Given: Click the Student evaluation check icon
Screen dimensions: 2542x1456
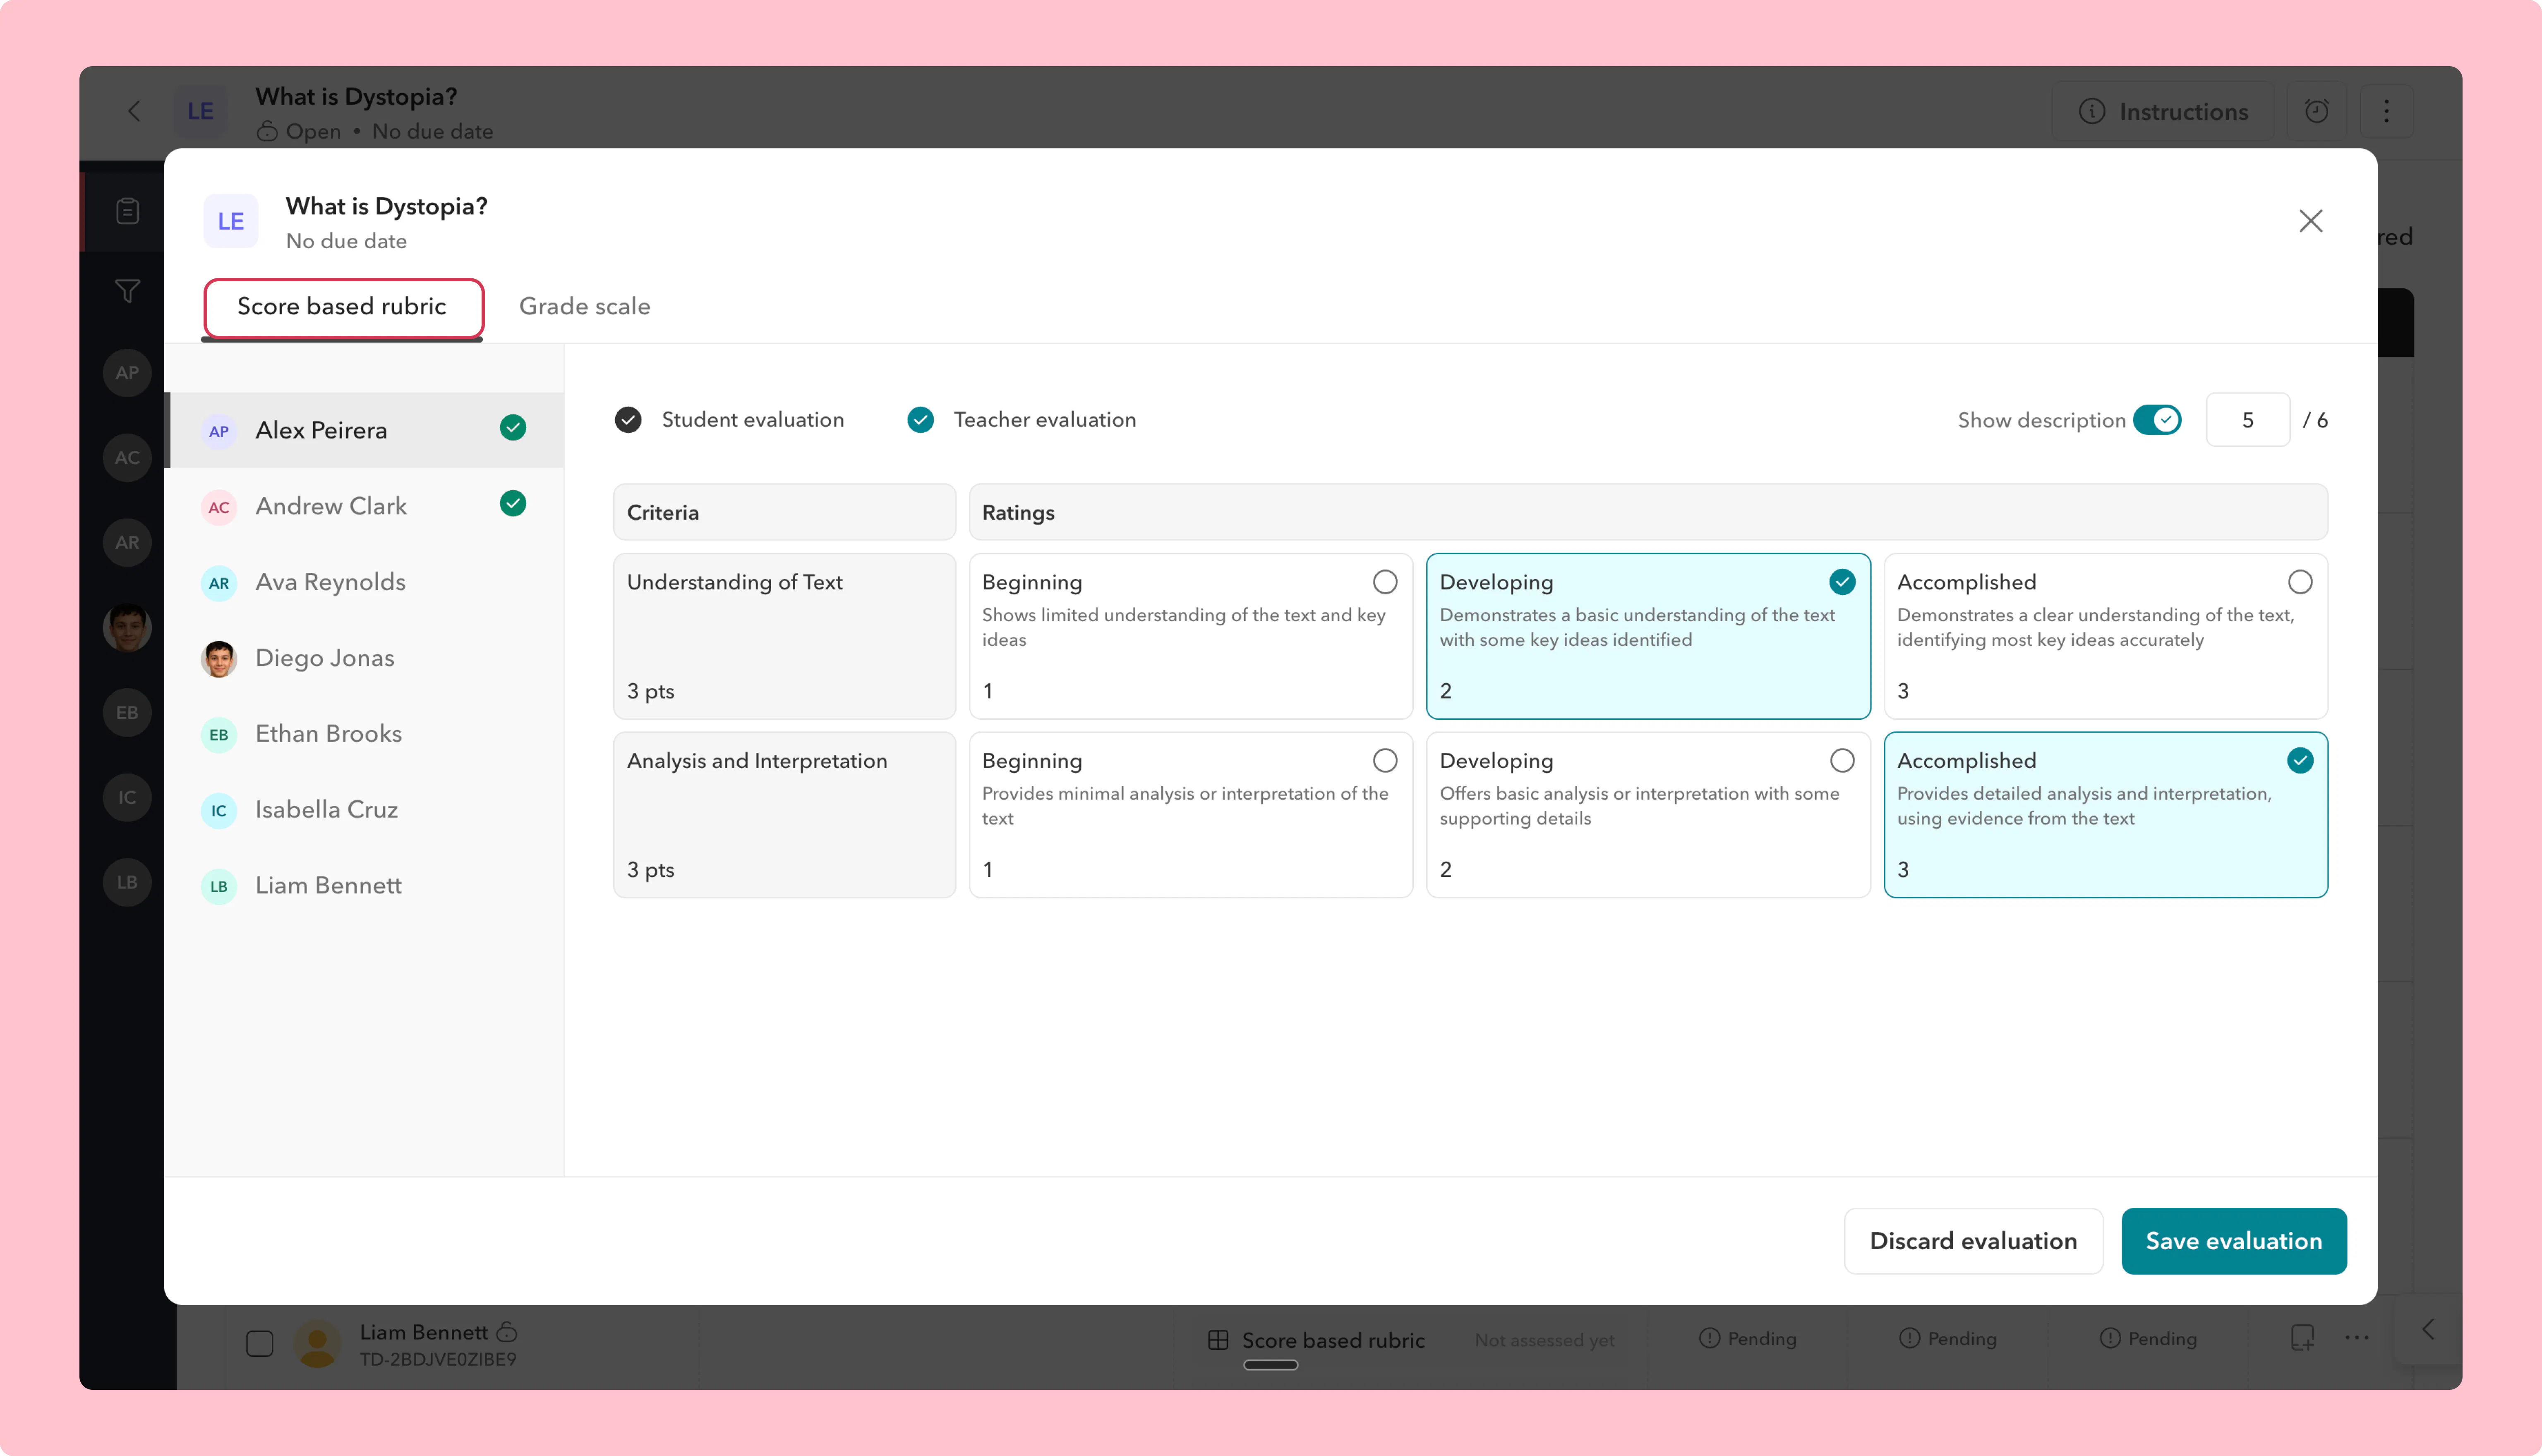Looking at the screenshot, I should [x=628, y=420].
